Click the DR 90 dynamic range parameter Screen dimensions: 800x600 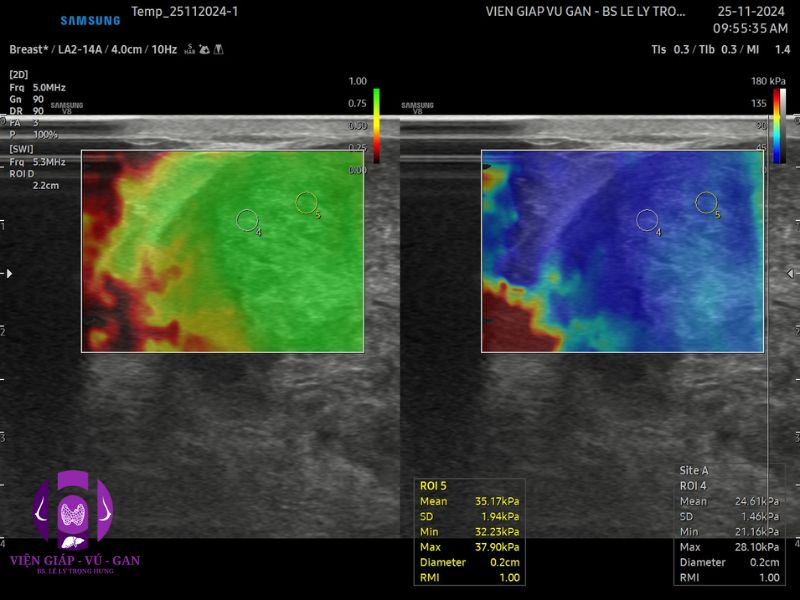click(27, 111)
